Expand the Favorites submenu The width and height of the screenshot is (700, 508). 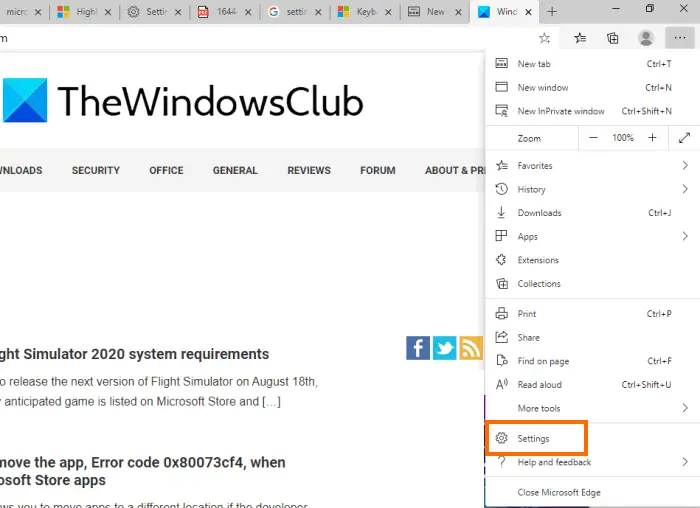[x=592, y=166]
